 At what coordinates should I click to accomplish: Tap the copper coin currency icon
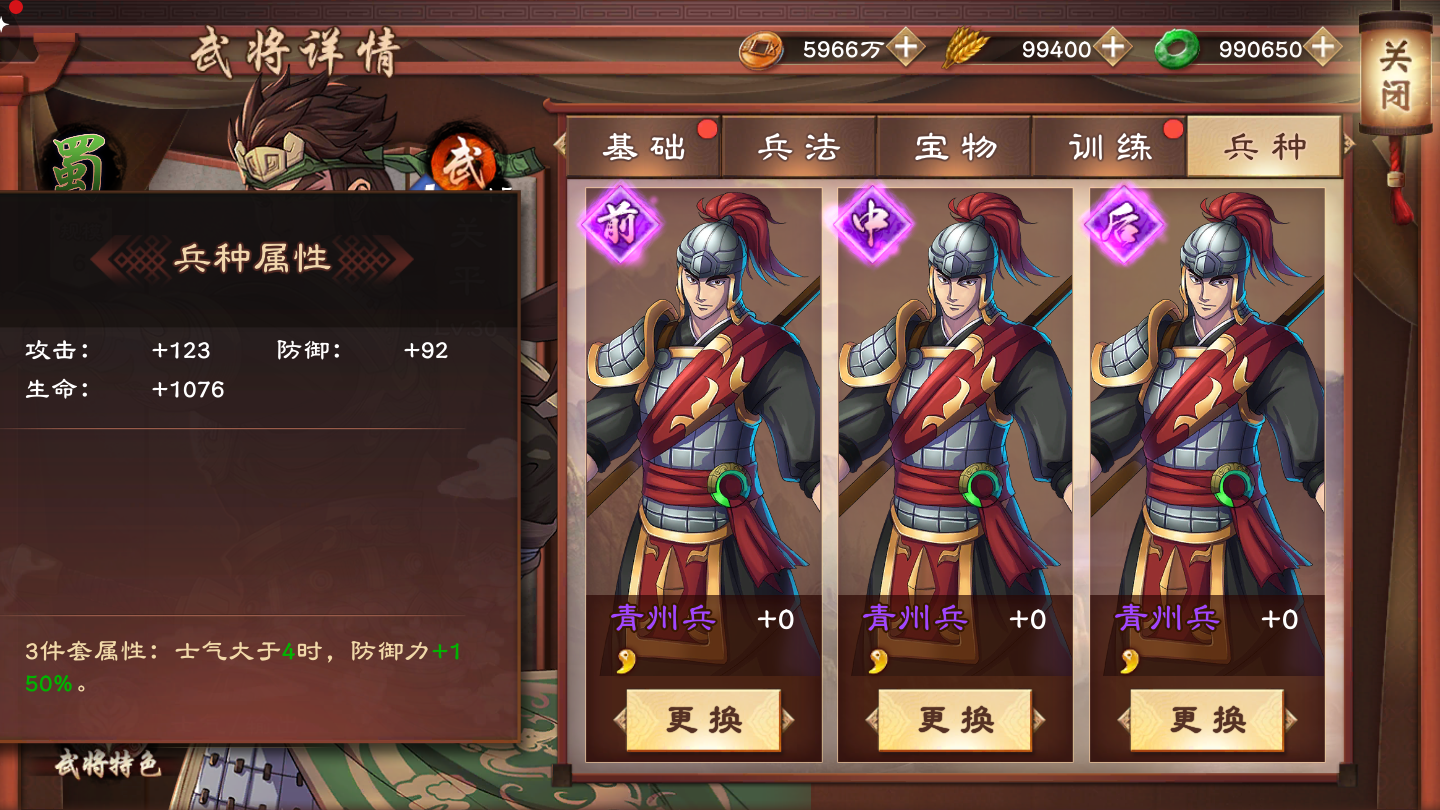click(761, 48)
